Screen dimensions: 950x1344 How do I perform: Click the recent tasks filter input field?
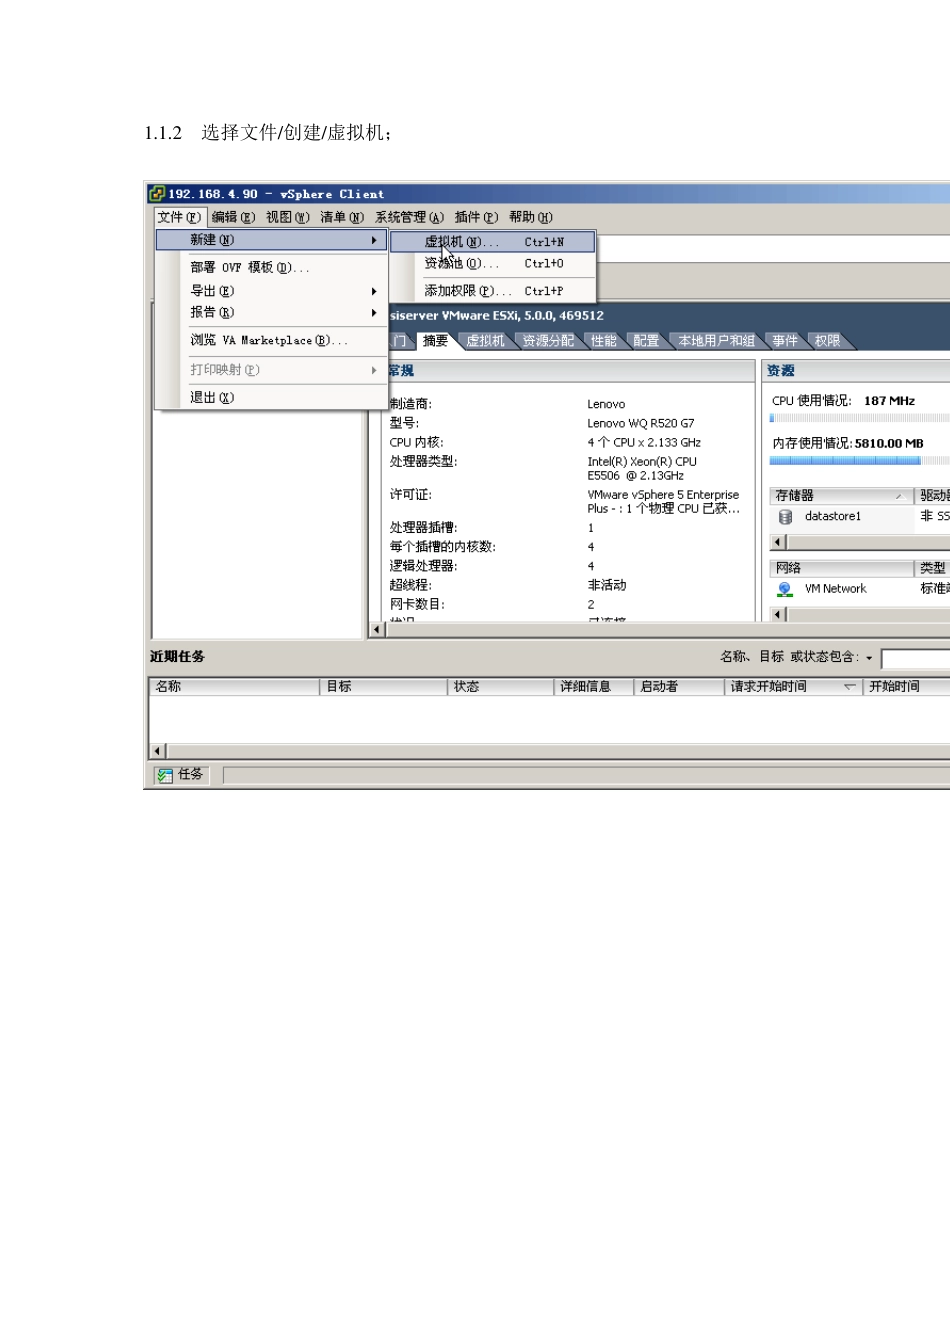(x=915, y=658)
